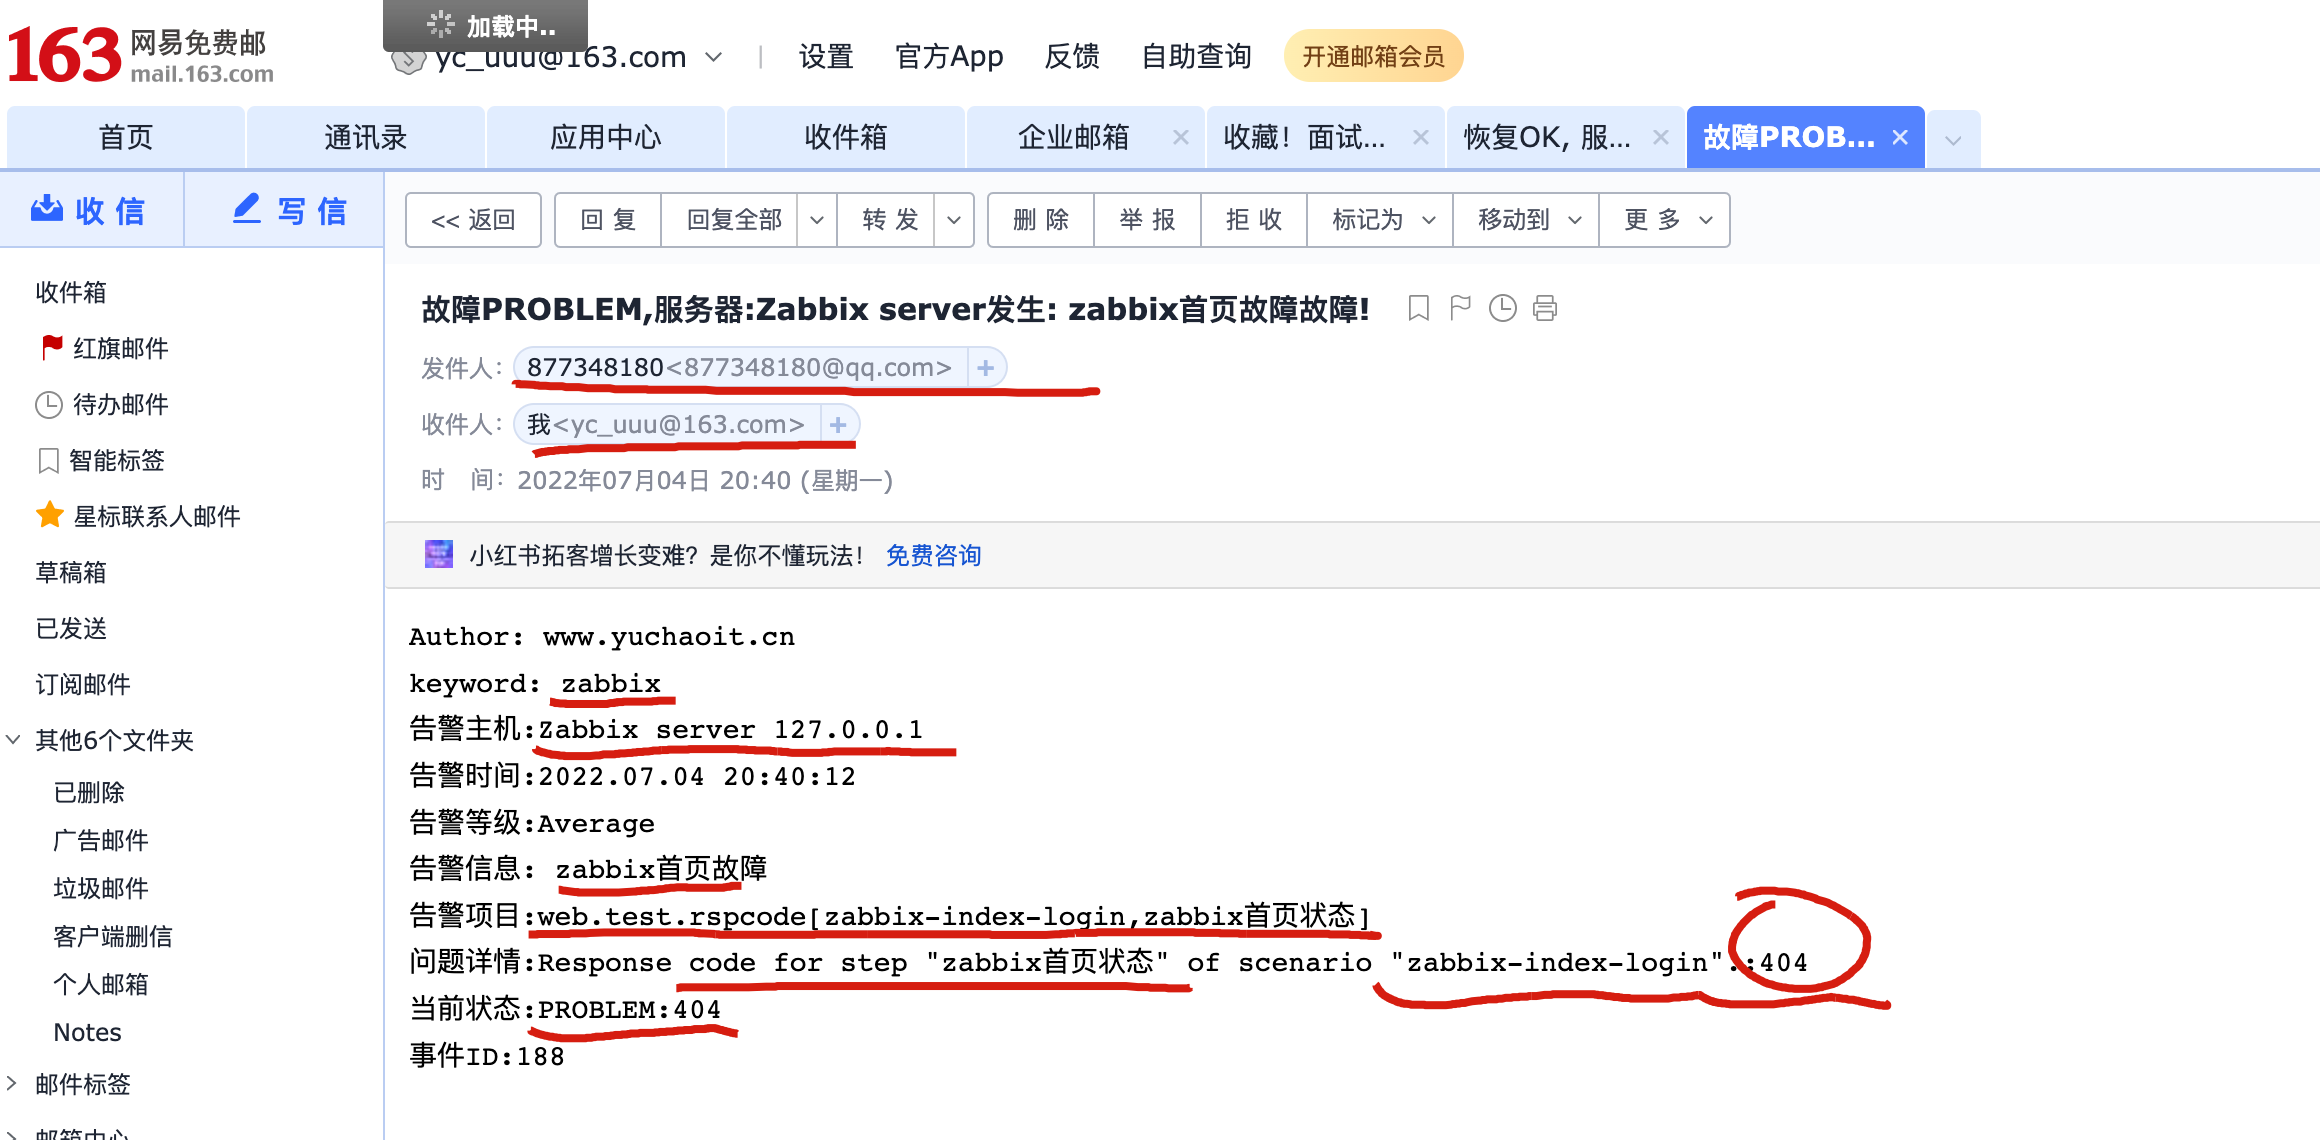Click the clock to-do icon near subject

click(x=1502, y=308)
